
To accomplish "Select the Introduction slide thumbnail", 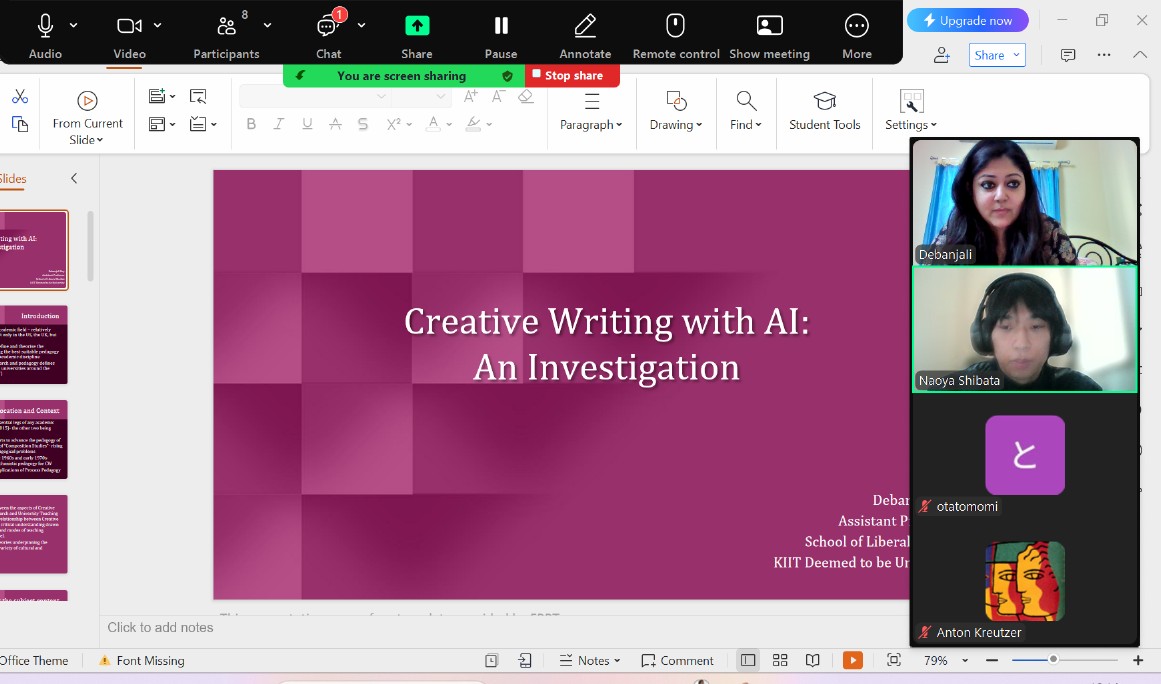I will click(x=33, y=344).
